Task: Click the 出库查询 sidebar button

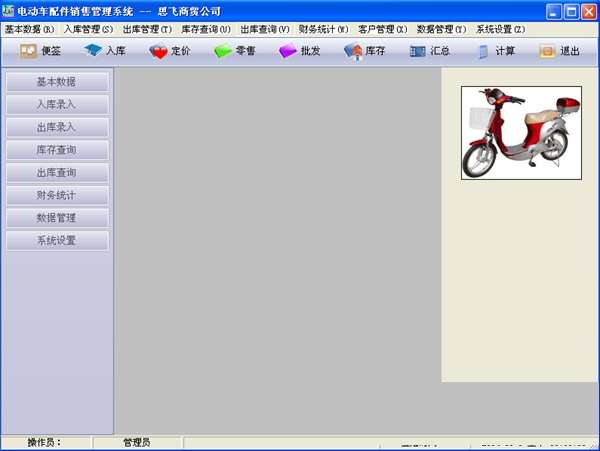Action: [57, 173]
